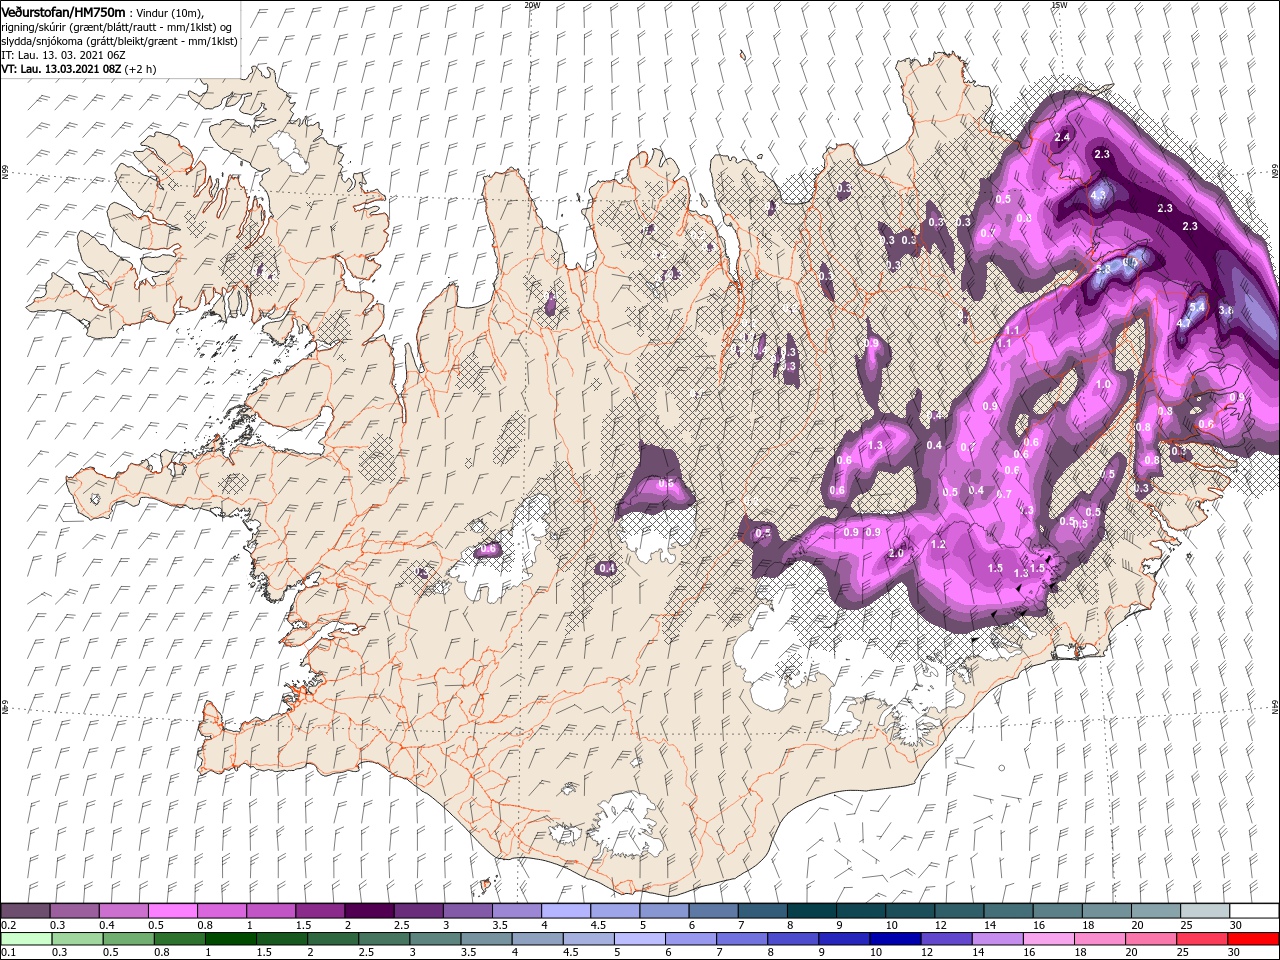
Task: Click the palest green 0.1 swatch in rain scale
Action: coord(25,939)
